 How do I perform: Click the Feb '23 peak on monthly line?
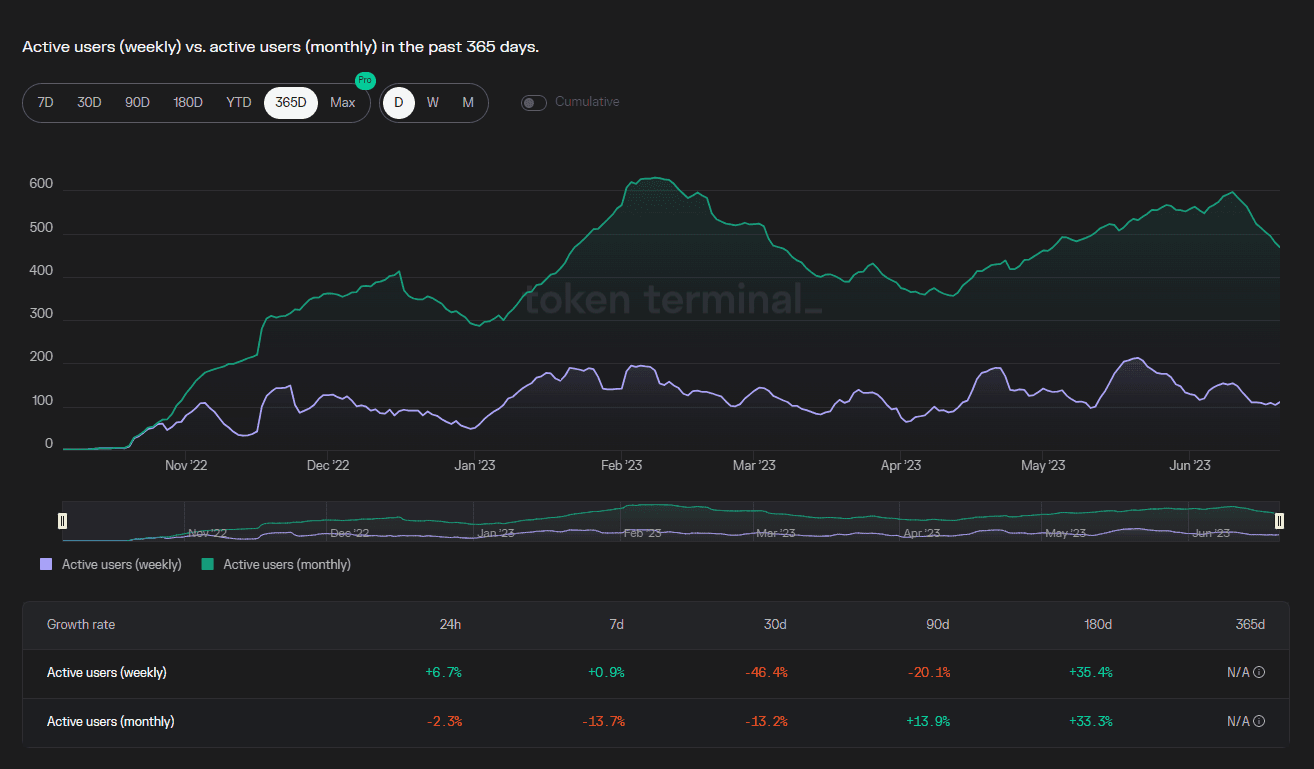652,178
